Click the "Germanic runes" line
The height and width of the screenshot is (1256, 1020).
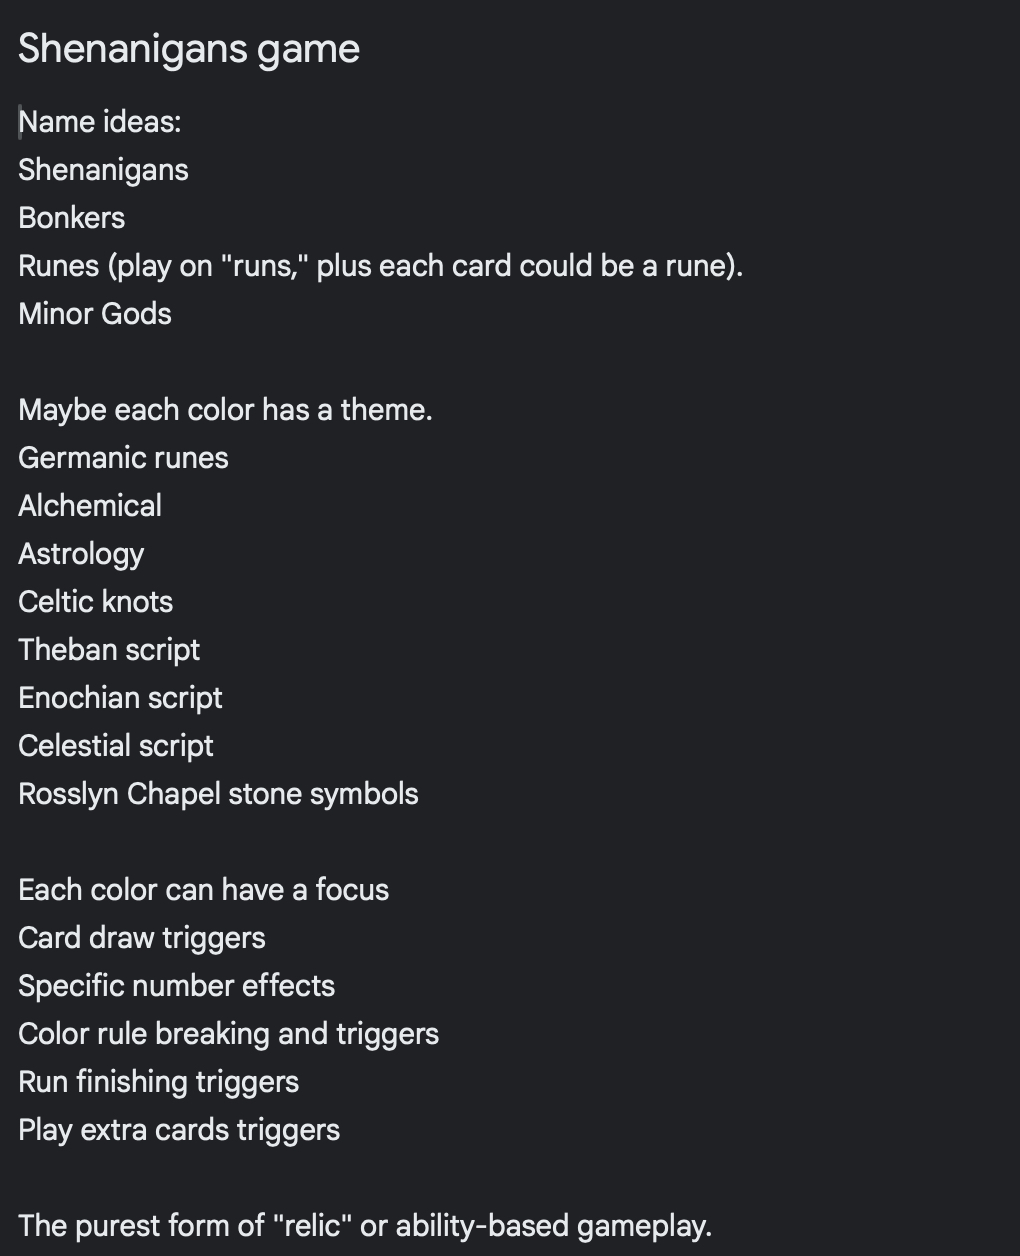click(123, 458)
